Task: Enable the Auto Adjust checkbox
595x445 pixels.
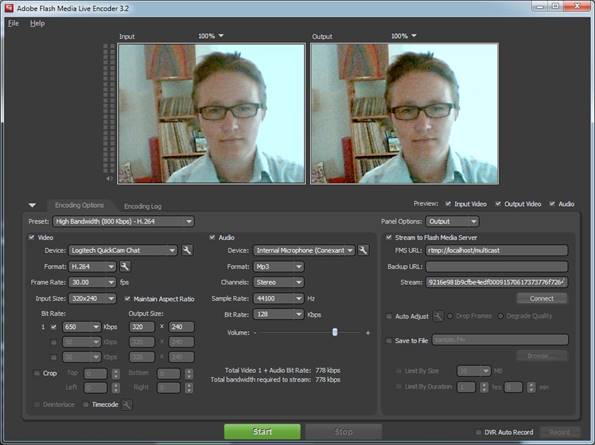Action: (x=389, y=316)
